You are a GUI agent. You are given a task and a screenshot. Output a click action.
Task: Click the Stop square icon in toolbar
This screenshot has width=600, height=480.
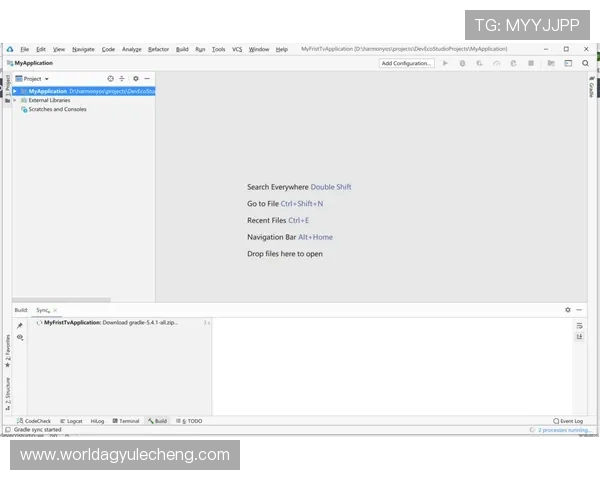point(530,63)
